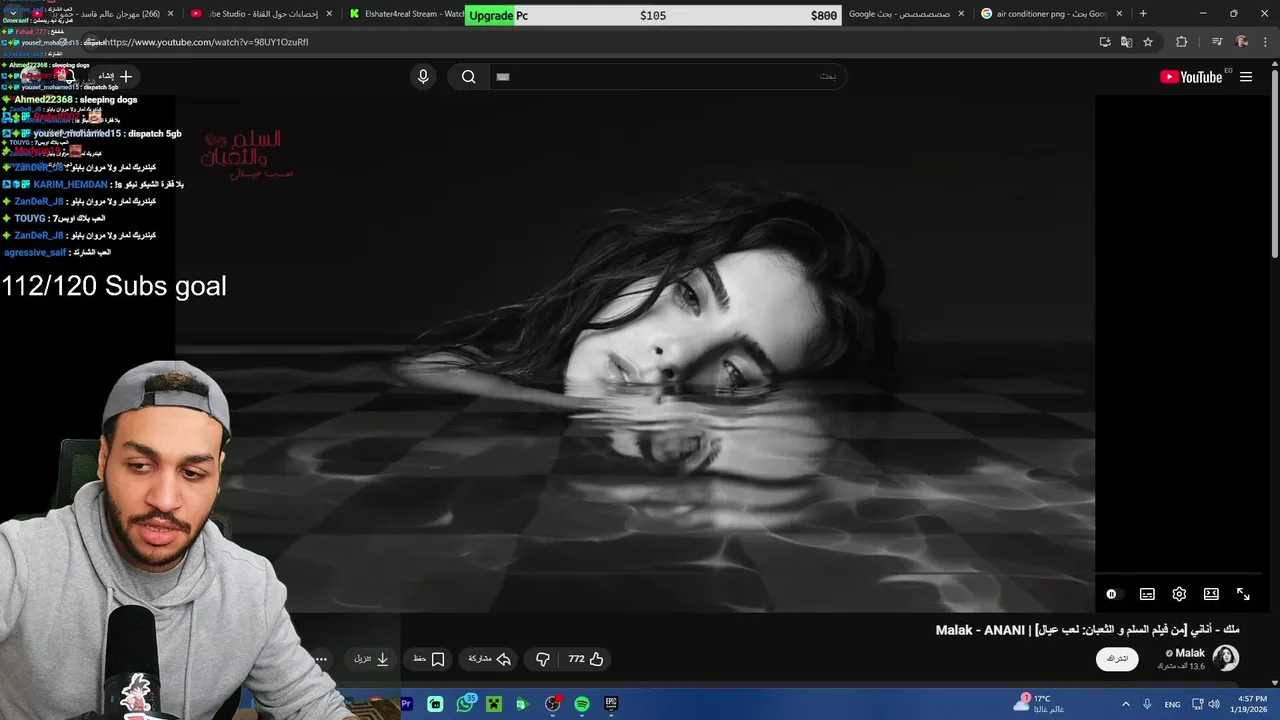Click the 112/120 Subs goal text
Screen dimensions: 1280x720
click(114, 286)
